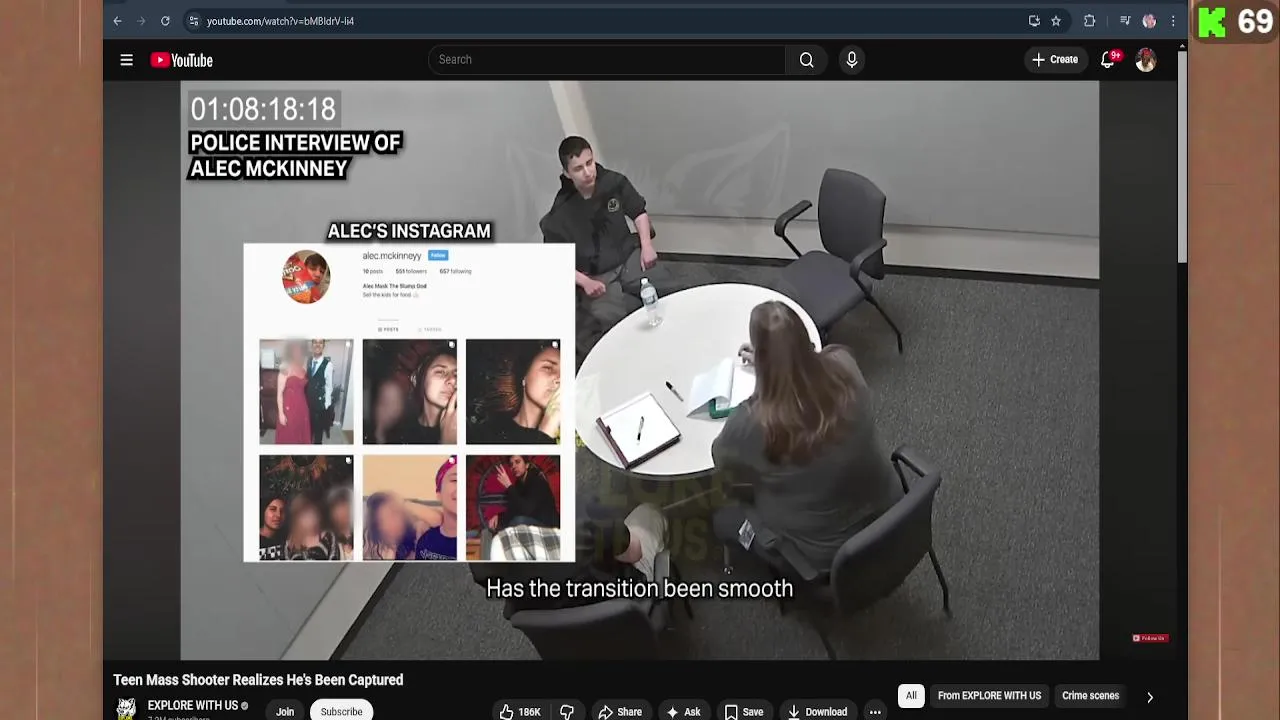Show more chips with right chevron

coord(1150,697)
